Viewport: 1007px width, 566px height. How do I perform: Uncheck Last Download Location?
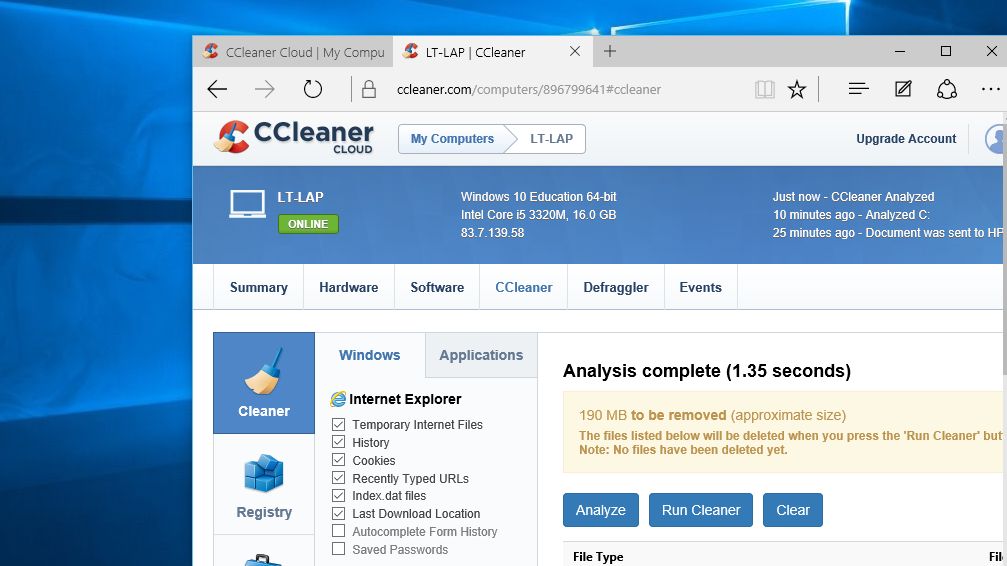click(x=338, y=513)
